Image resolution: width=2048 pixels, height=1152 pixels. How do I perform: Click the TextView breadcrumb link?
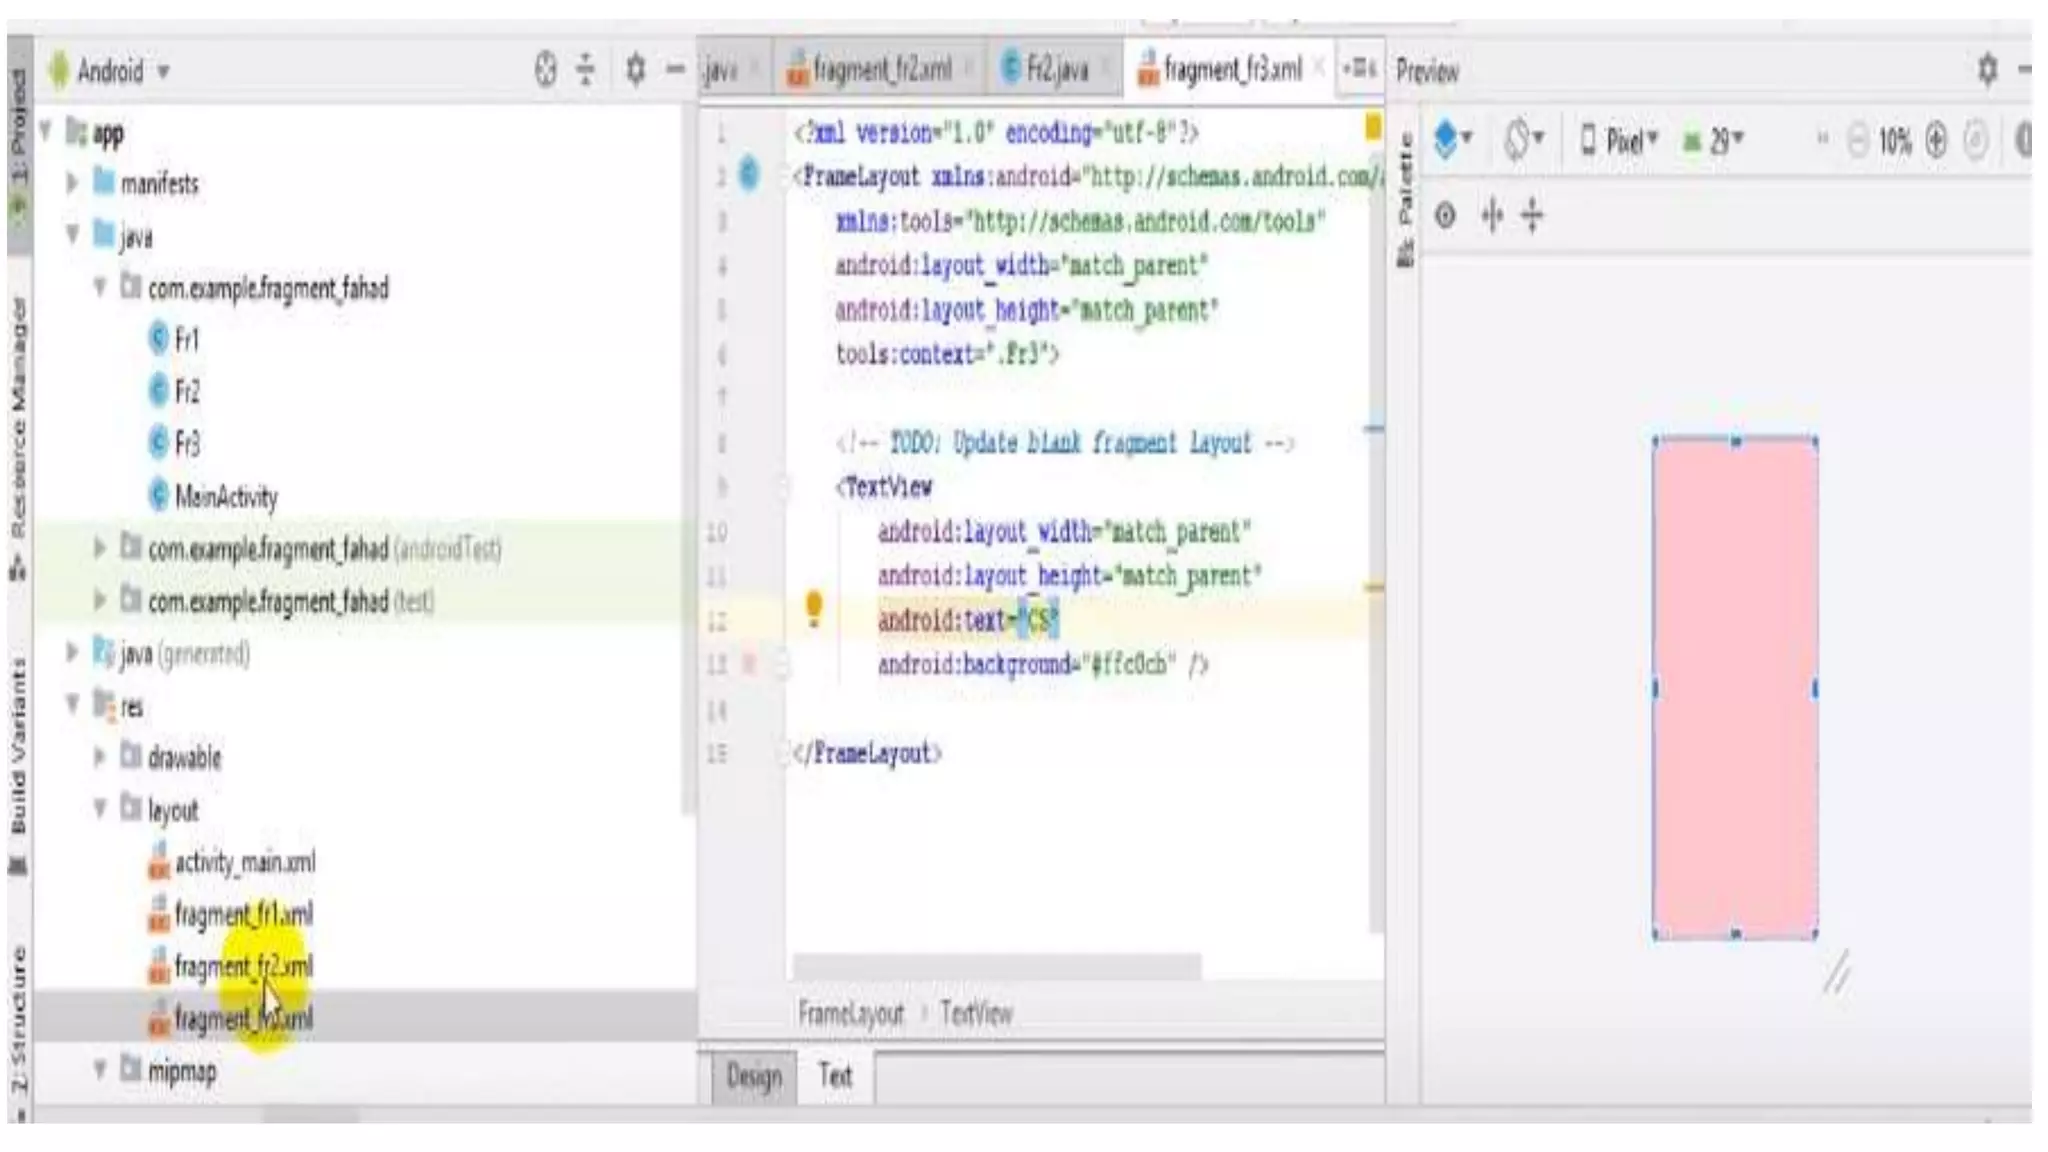(x=976, y=1013)
